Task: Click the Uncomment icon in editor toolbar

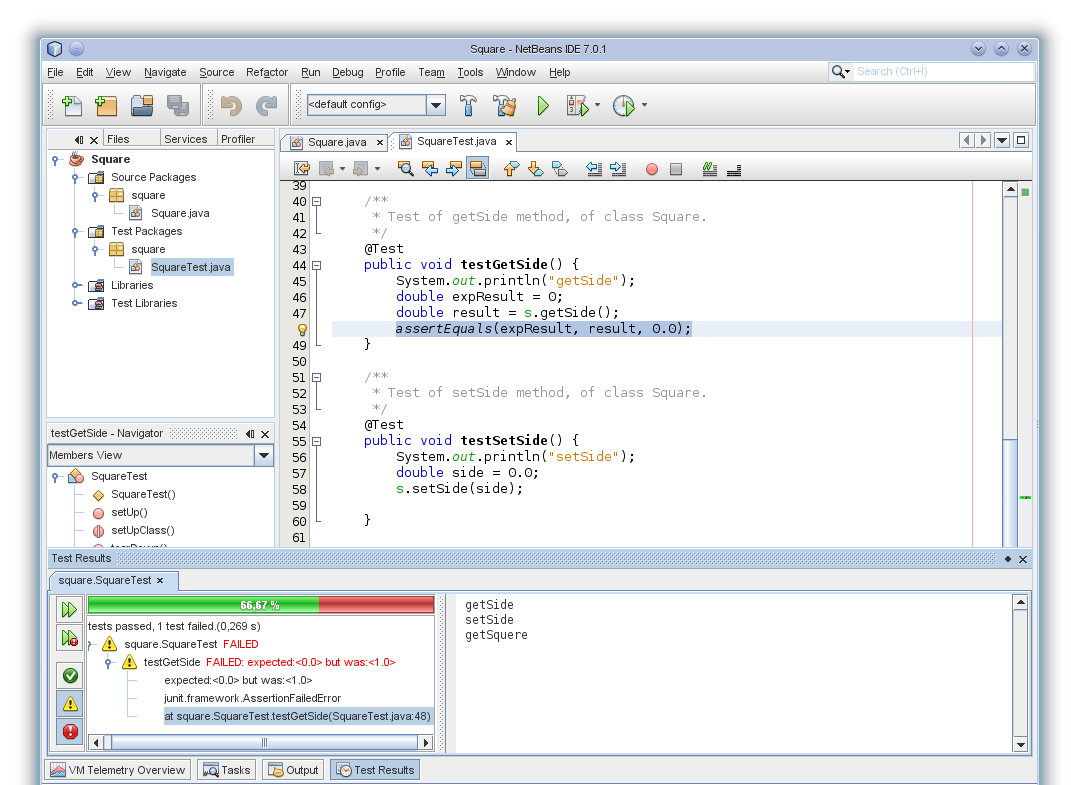Action: point(734,169)
